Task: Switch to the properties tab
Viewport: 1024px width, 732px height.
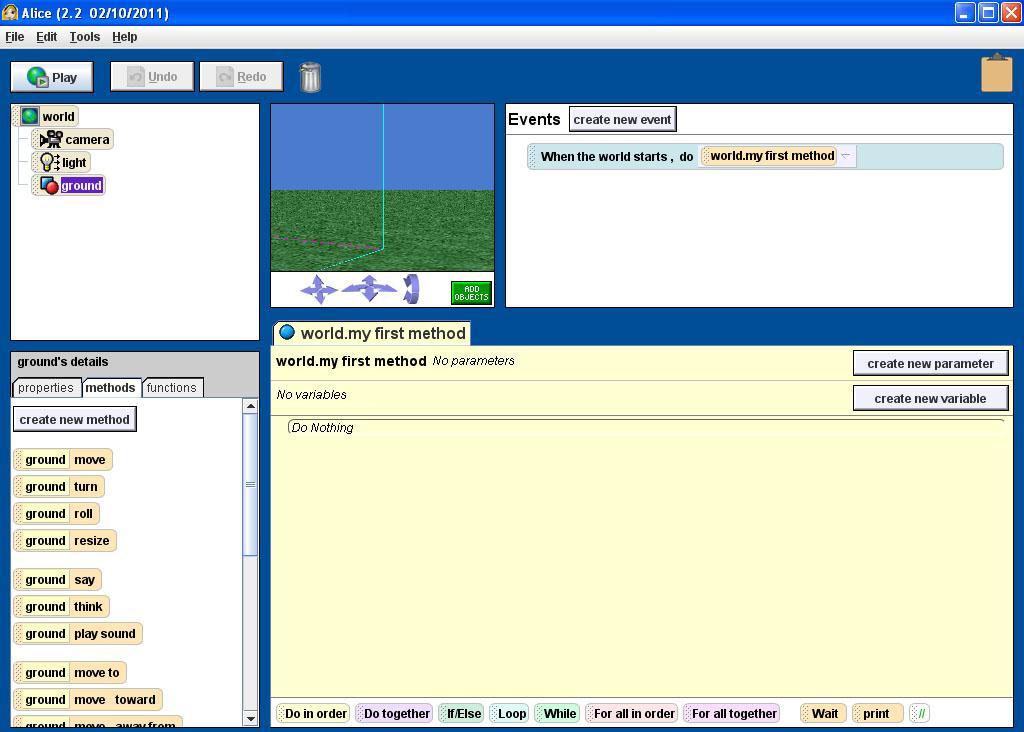Action: pos(46,388)
